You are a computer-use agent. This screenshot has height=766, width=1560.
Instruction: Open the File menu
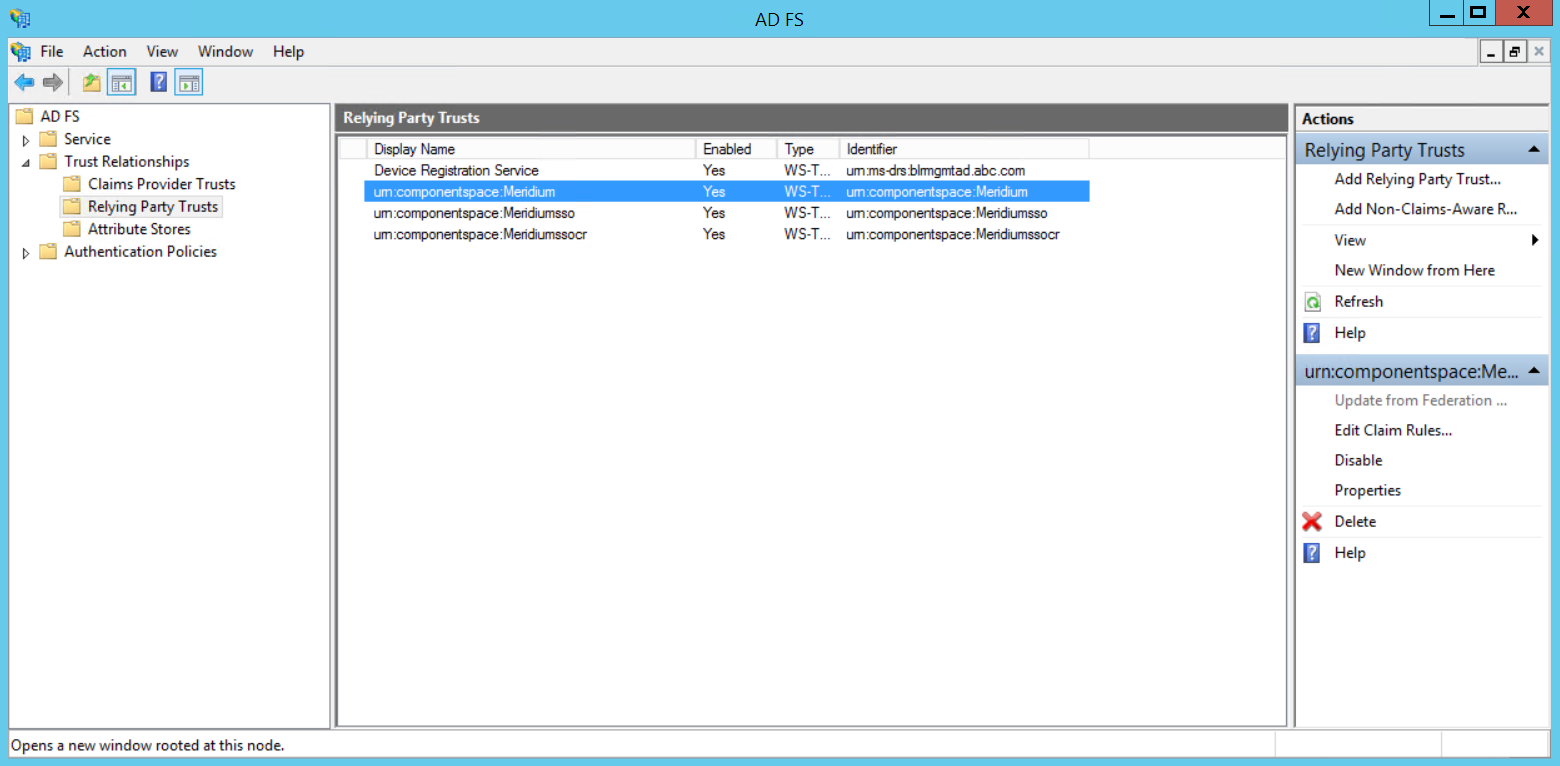(51, 51)
